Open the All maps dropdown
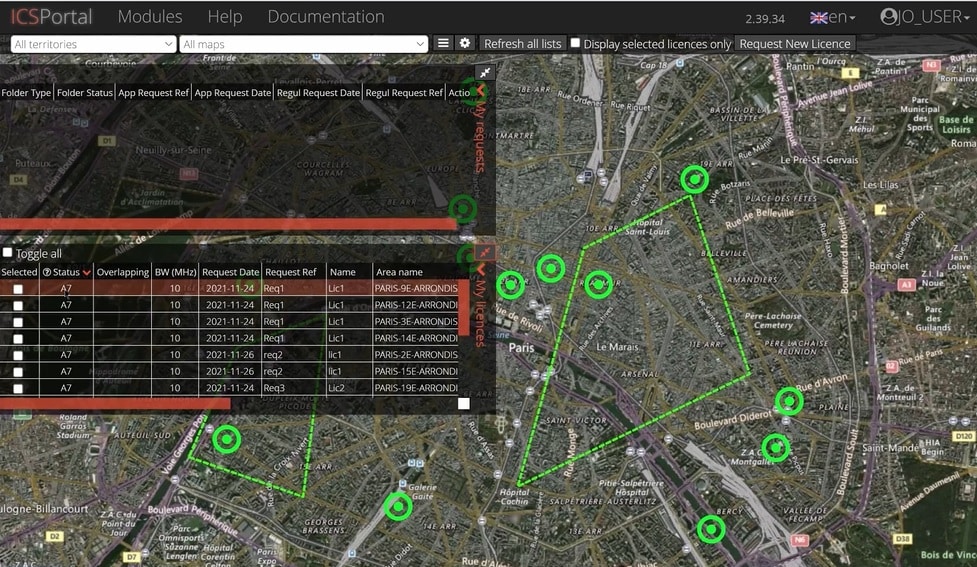The width and height of the screenshot is (977, 567). point(303,44)
